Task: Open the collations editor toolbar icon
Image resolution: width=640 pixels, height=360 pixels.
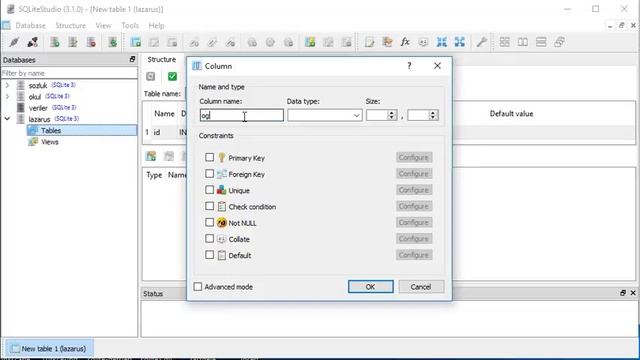Action: coord(423,42)
